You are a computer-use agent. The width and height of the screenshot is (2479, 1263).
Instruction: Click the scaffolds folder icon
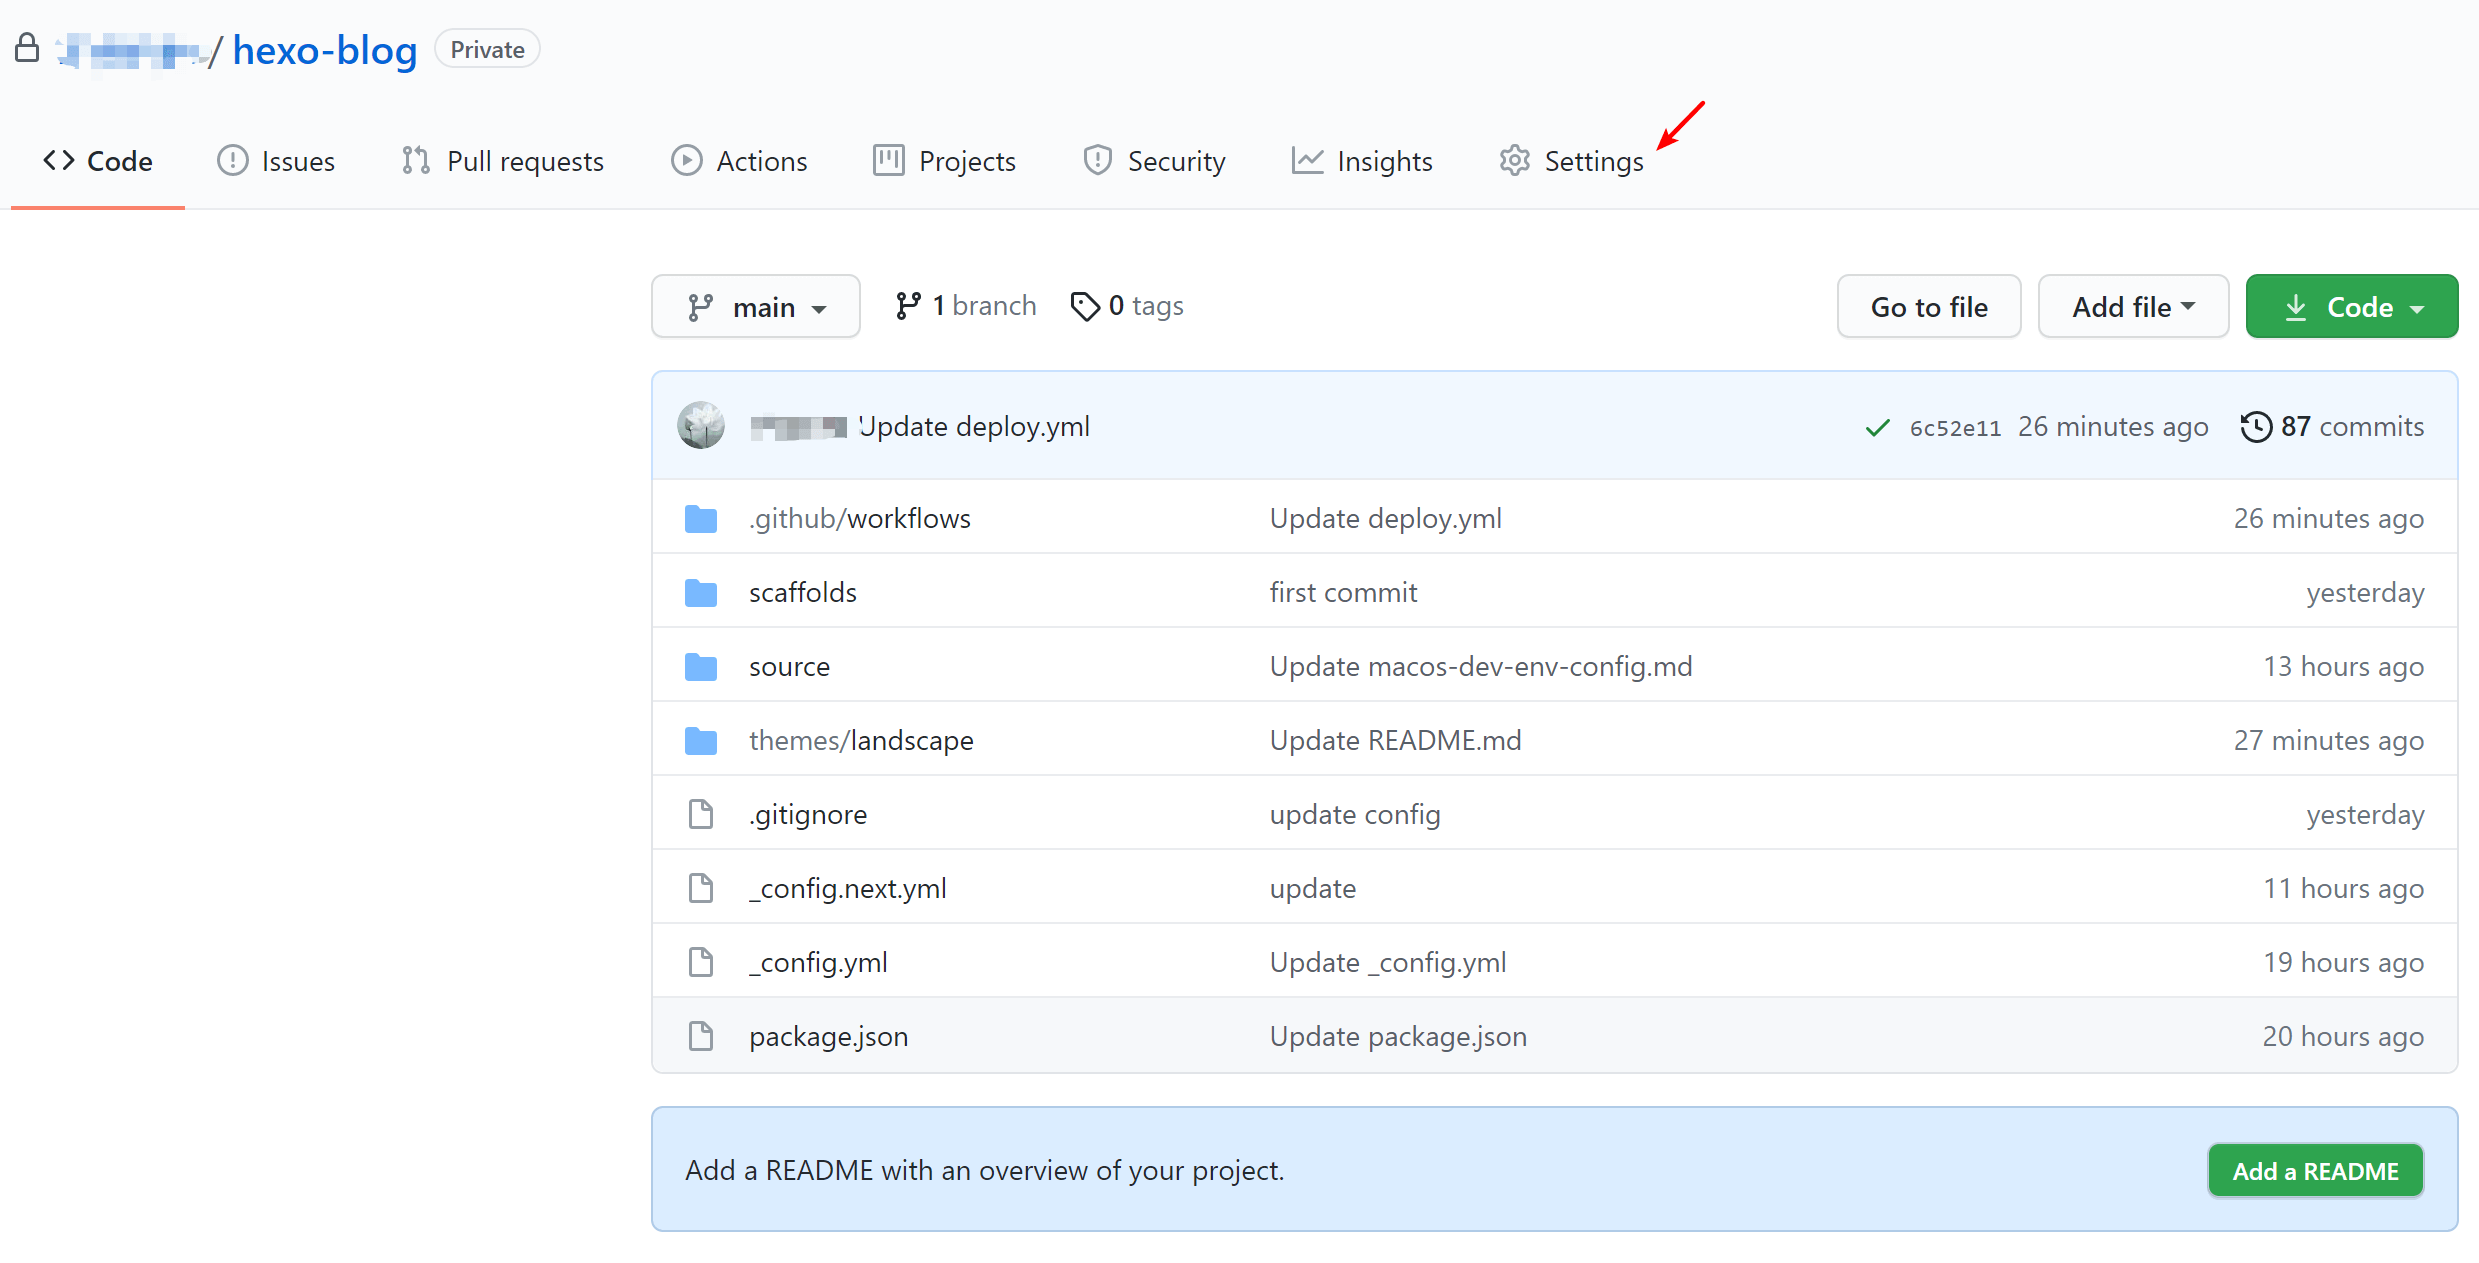pyautogui.click(x=700, y=593)
